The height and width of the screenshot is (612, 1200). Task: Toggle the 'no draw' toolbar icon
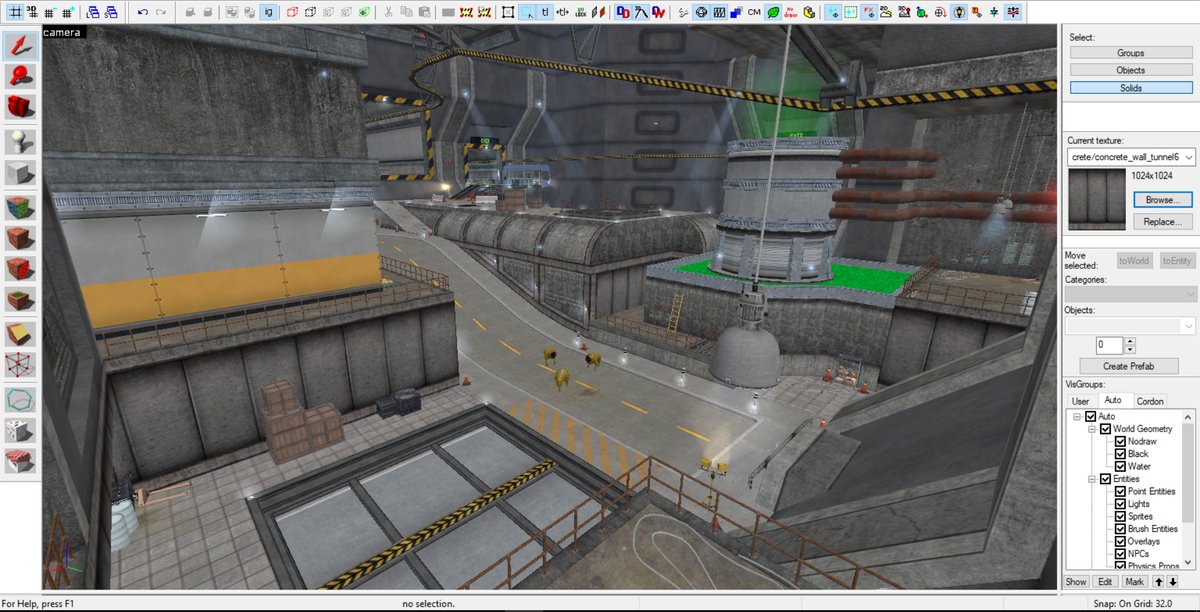coord(789,12)
